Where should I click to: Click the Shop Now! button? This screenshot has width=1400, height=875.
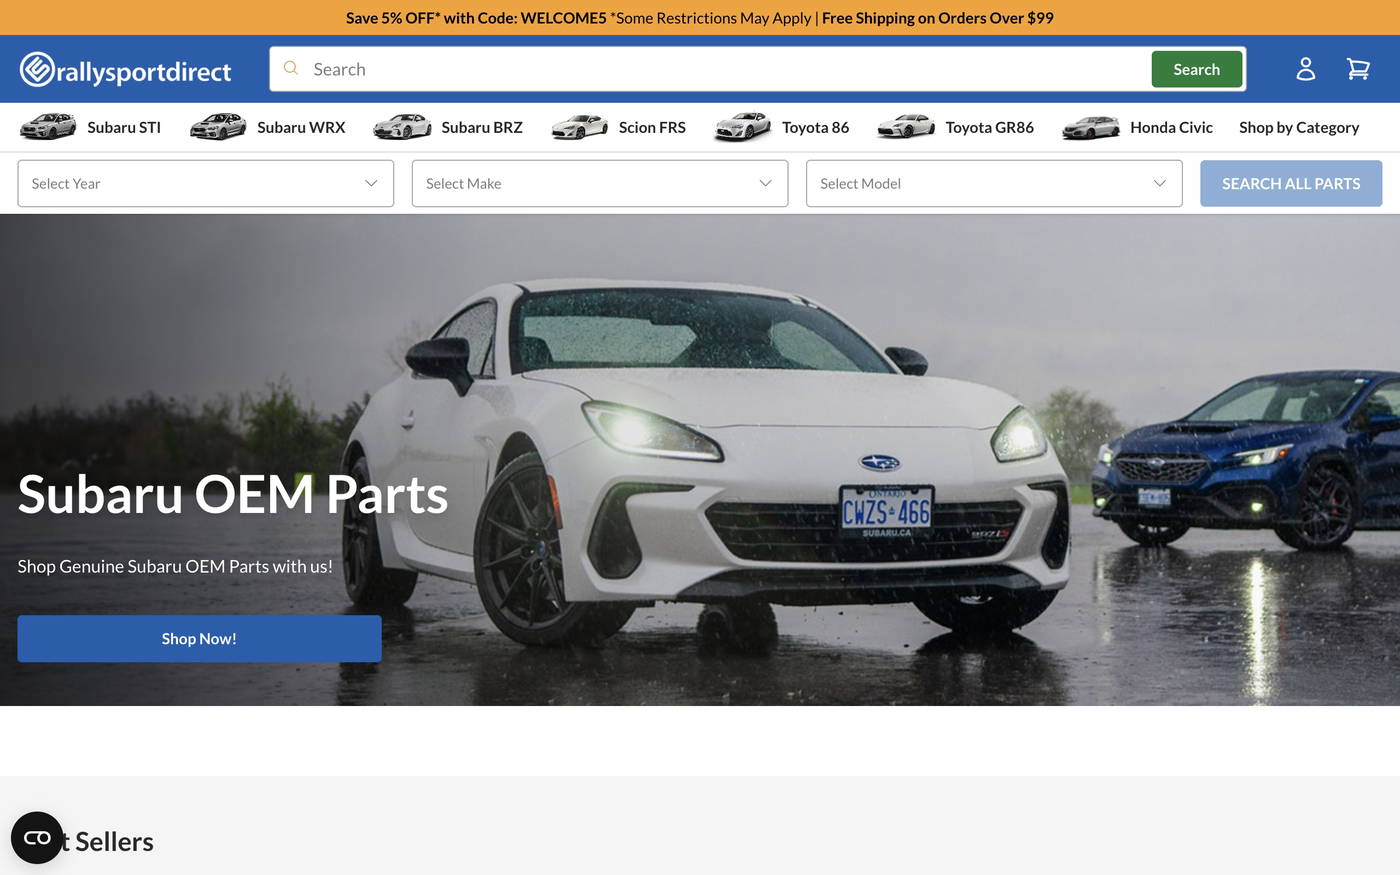[x=199, y=637]
